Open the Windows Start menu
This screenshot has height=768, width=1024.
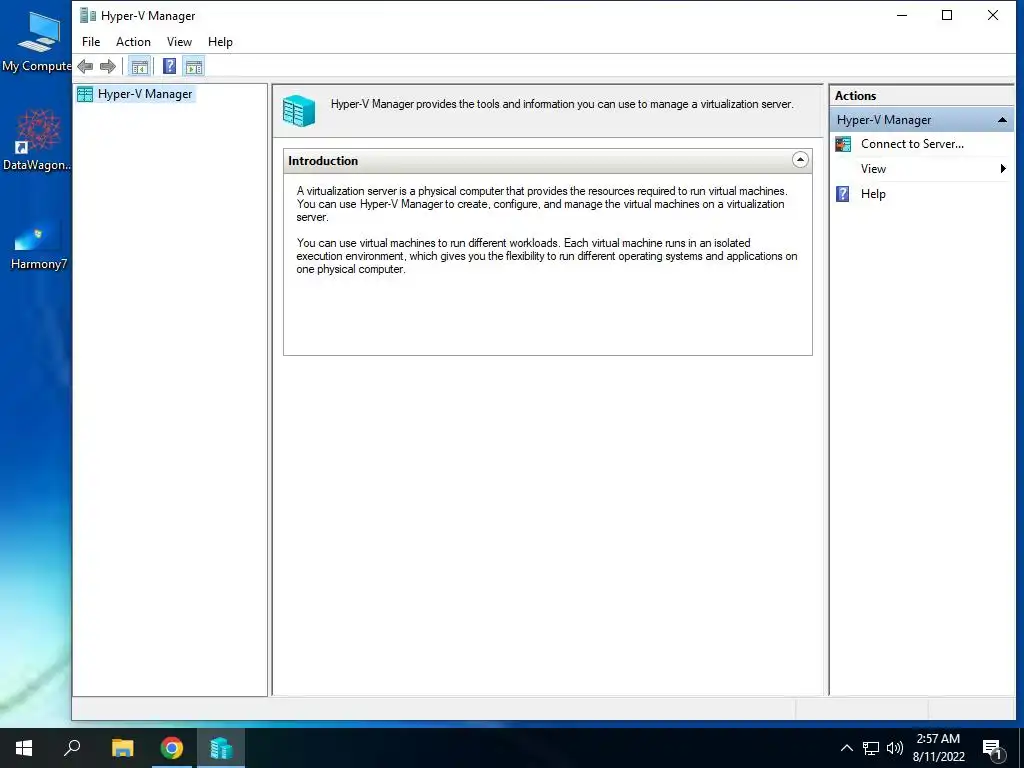pyautogui.click(x=24, y=748)
